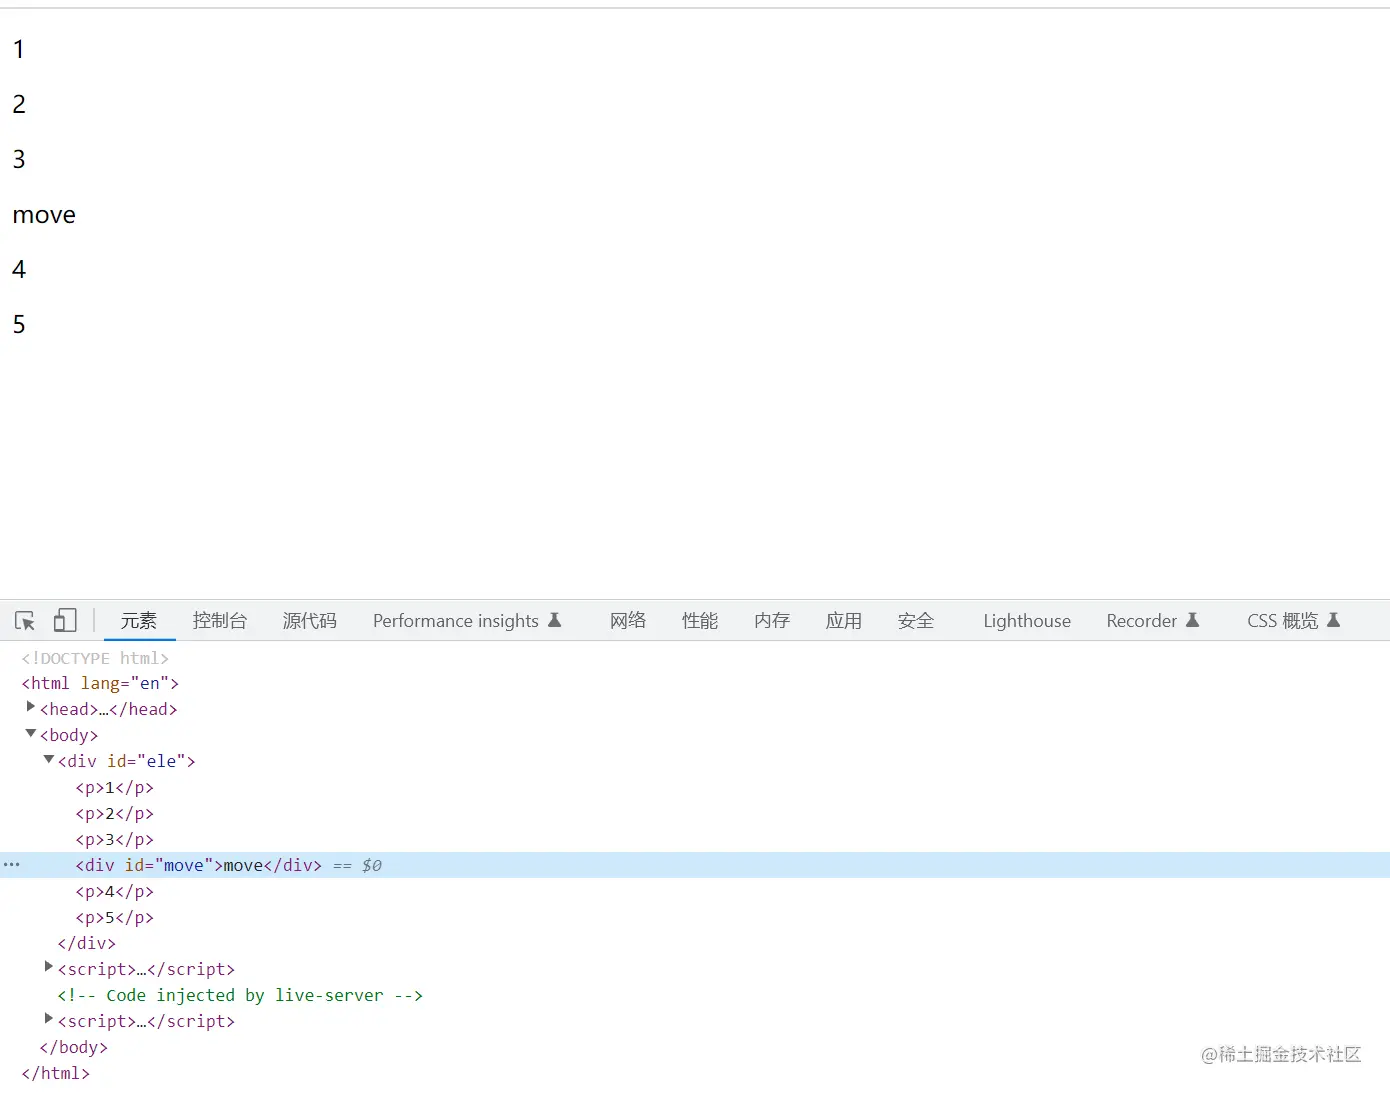Open the 源代码 tab
Image resolution: width=1390 pixels, height=1093 pixels.
[x=310, y=621]
